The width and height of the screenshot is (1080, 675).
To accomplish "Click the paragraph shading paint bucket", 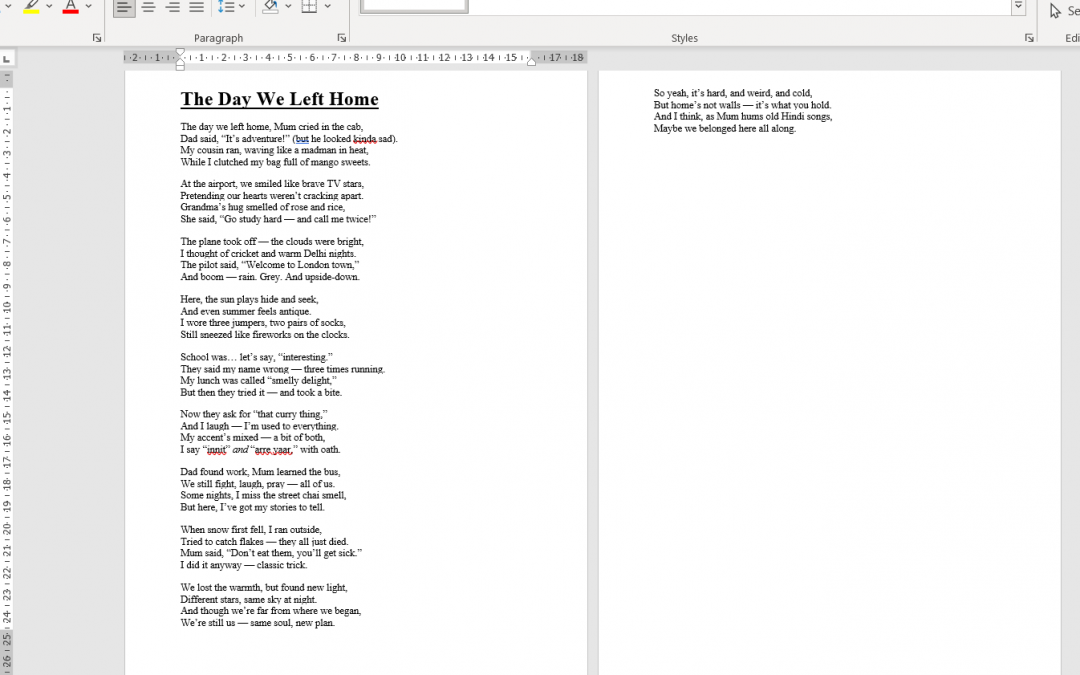I will click(x=269, y=7).
